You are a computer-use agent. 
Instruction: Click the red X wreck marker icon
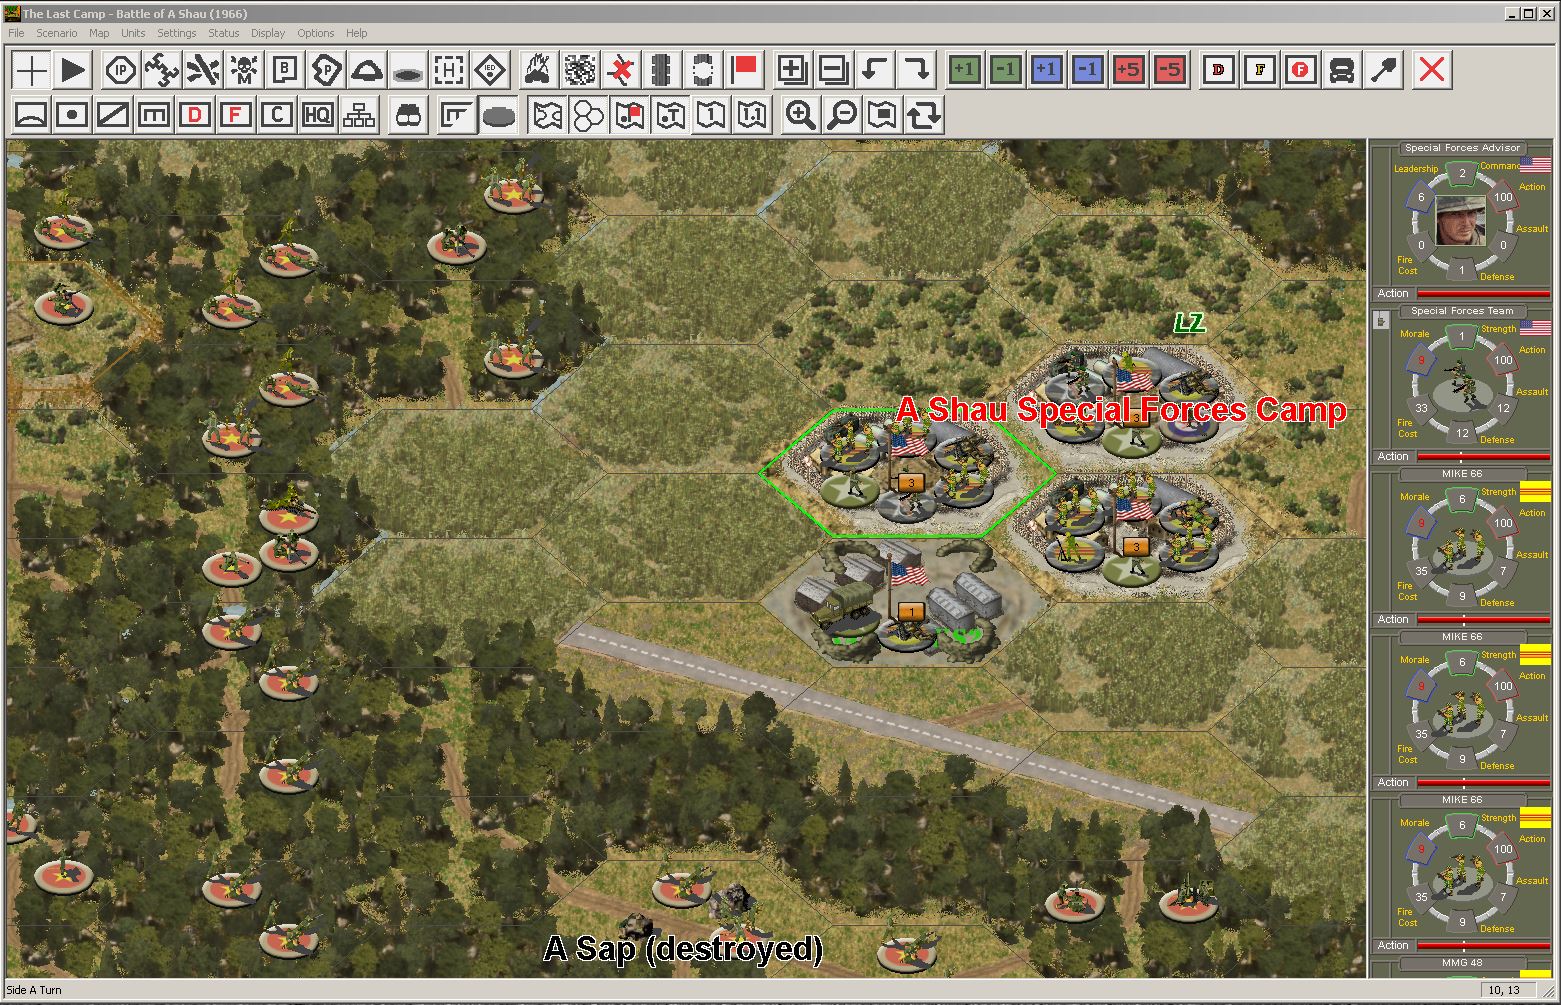(x=621, y=70)
